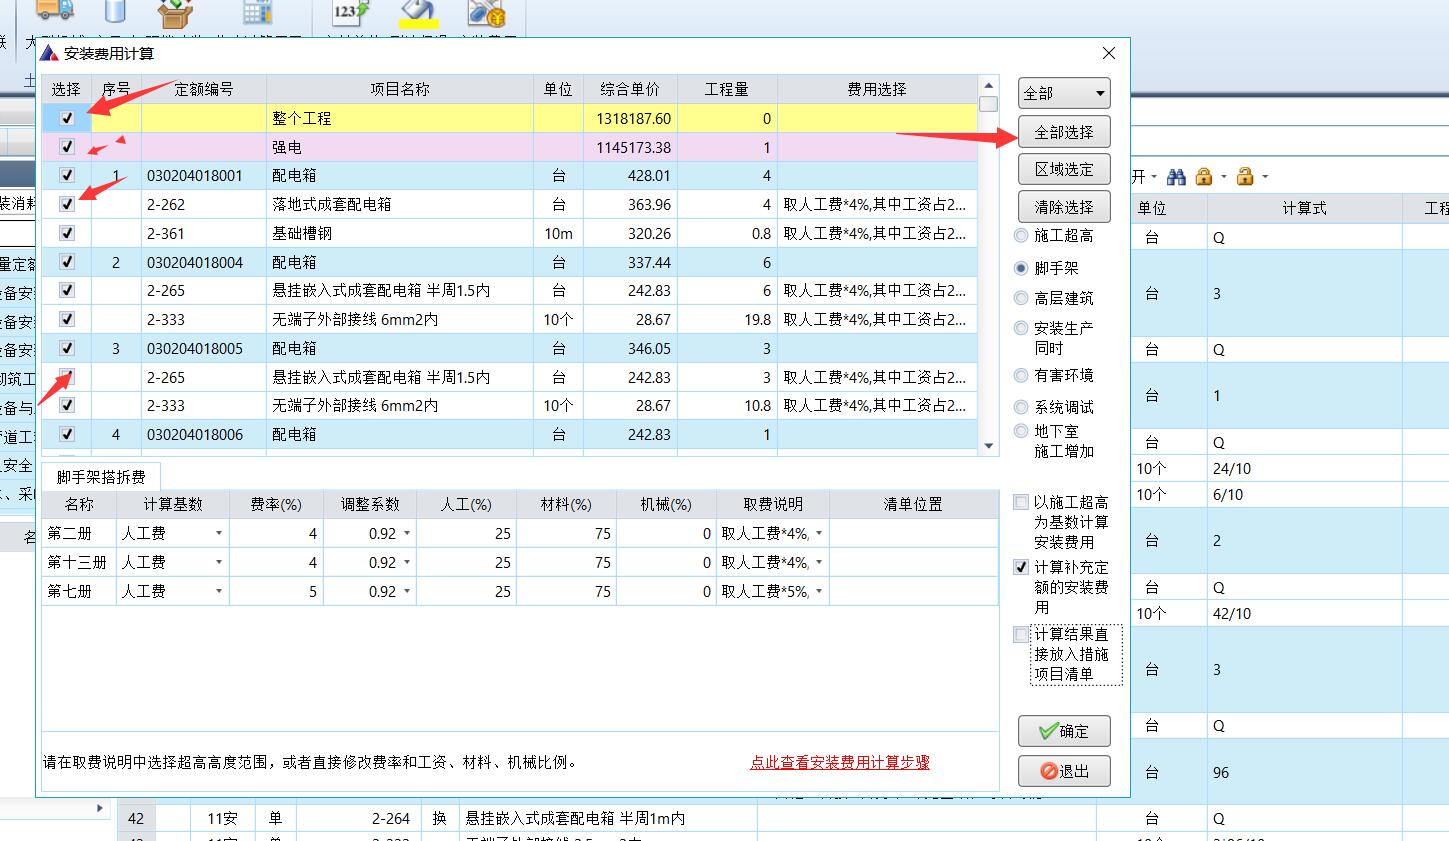Click the 综合单价 column header
The height and width of the screenshot is (841, 1449).
click(x=630, y=89)
